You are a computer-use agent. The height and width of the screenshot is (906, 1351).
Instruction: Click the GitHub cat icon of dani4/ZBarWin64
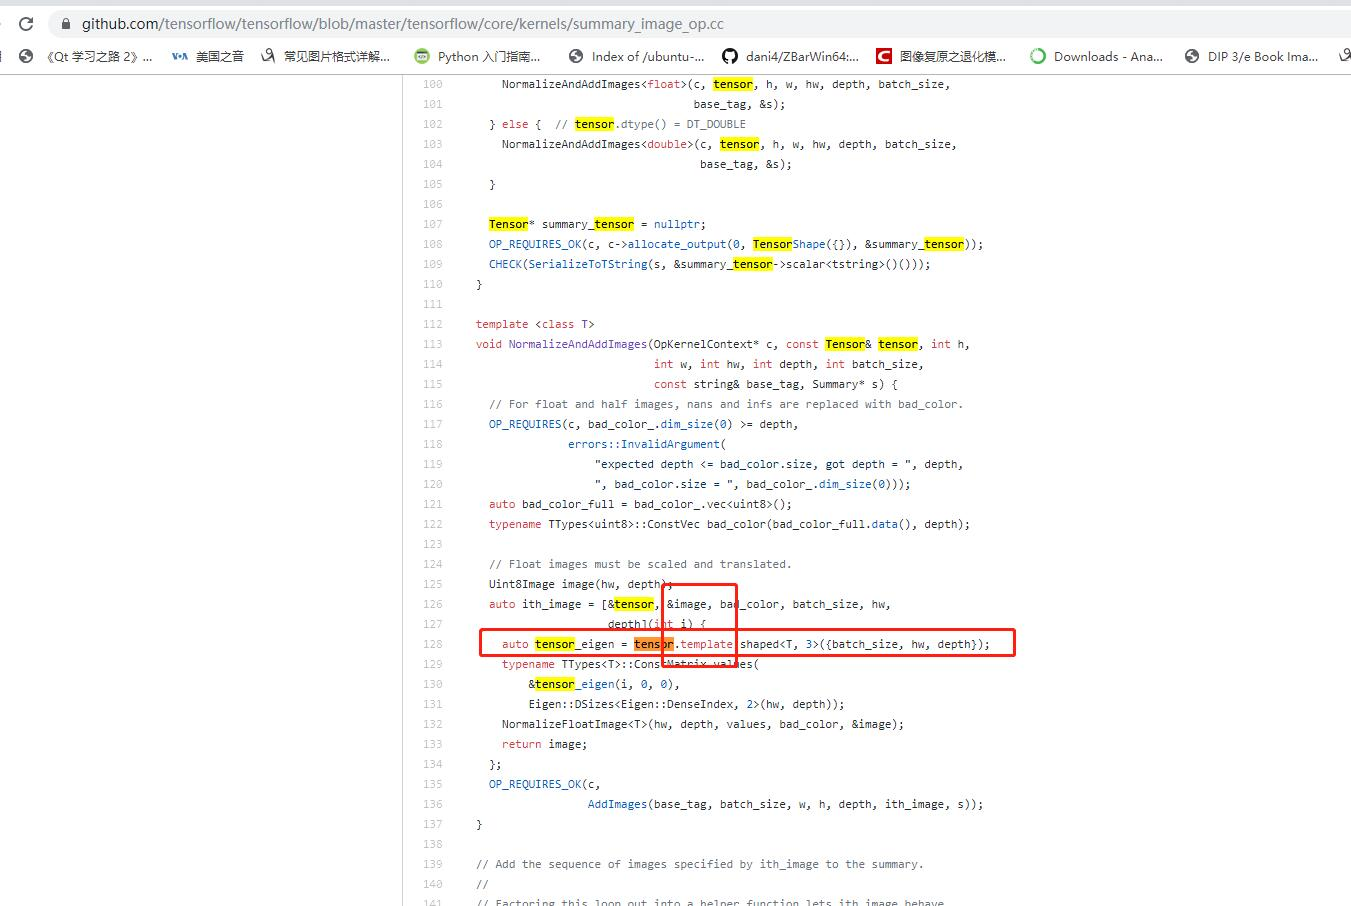coord(731,56)
